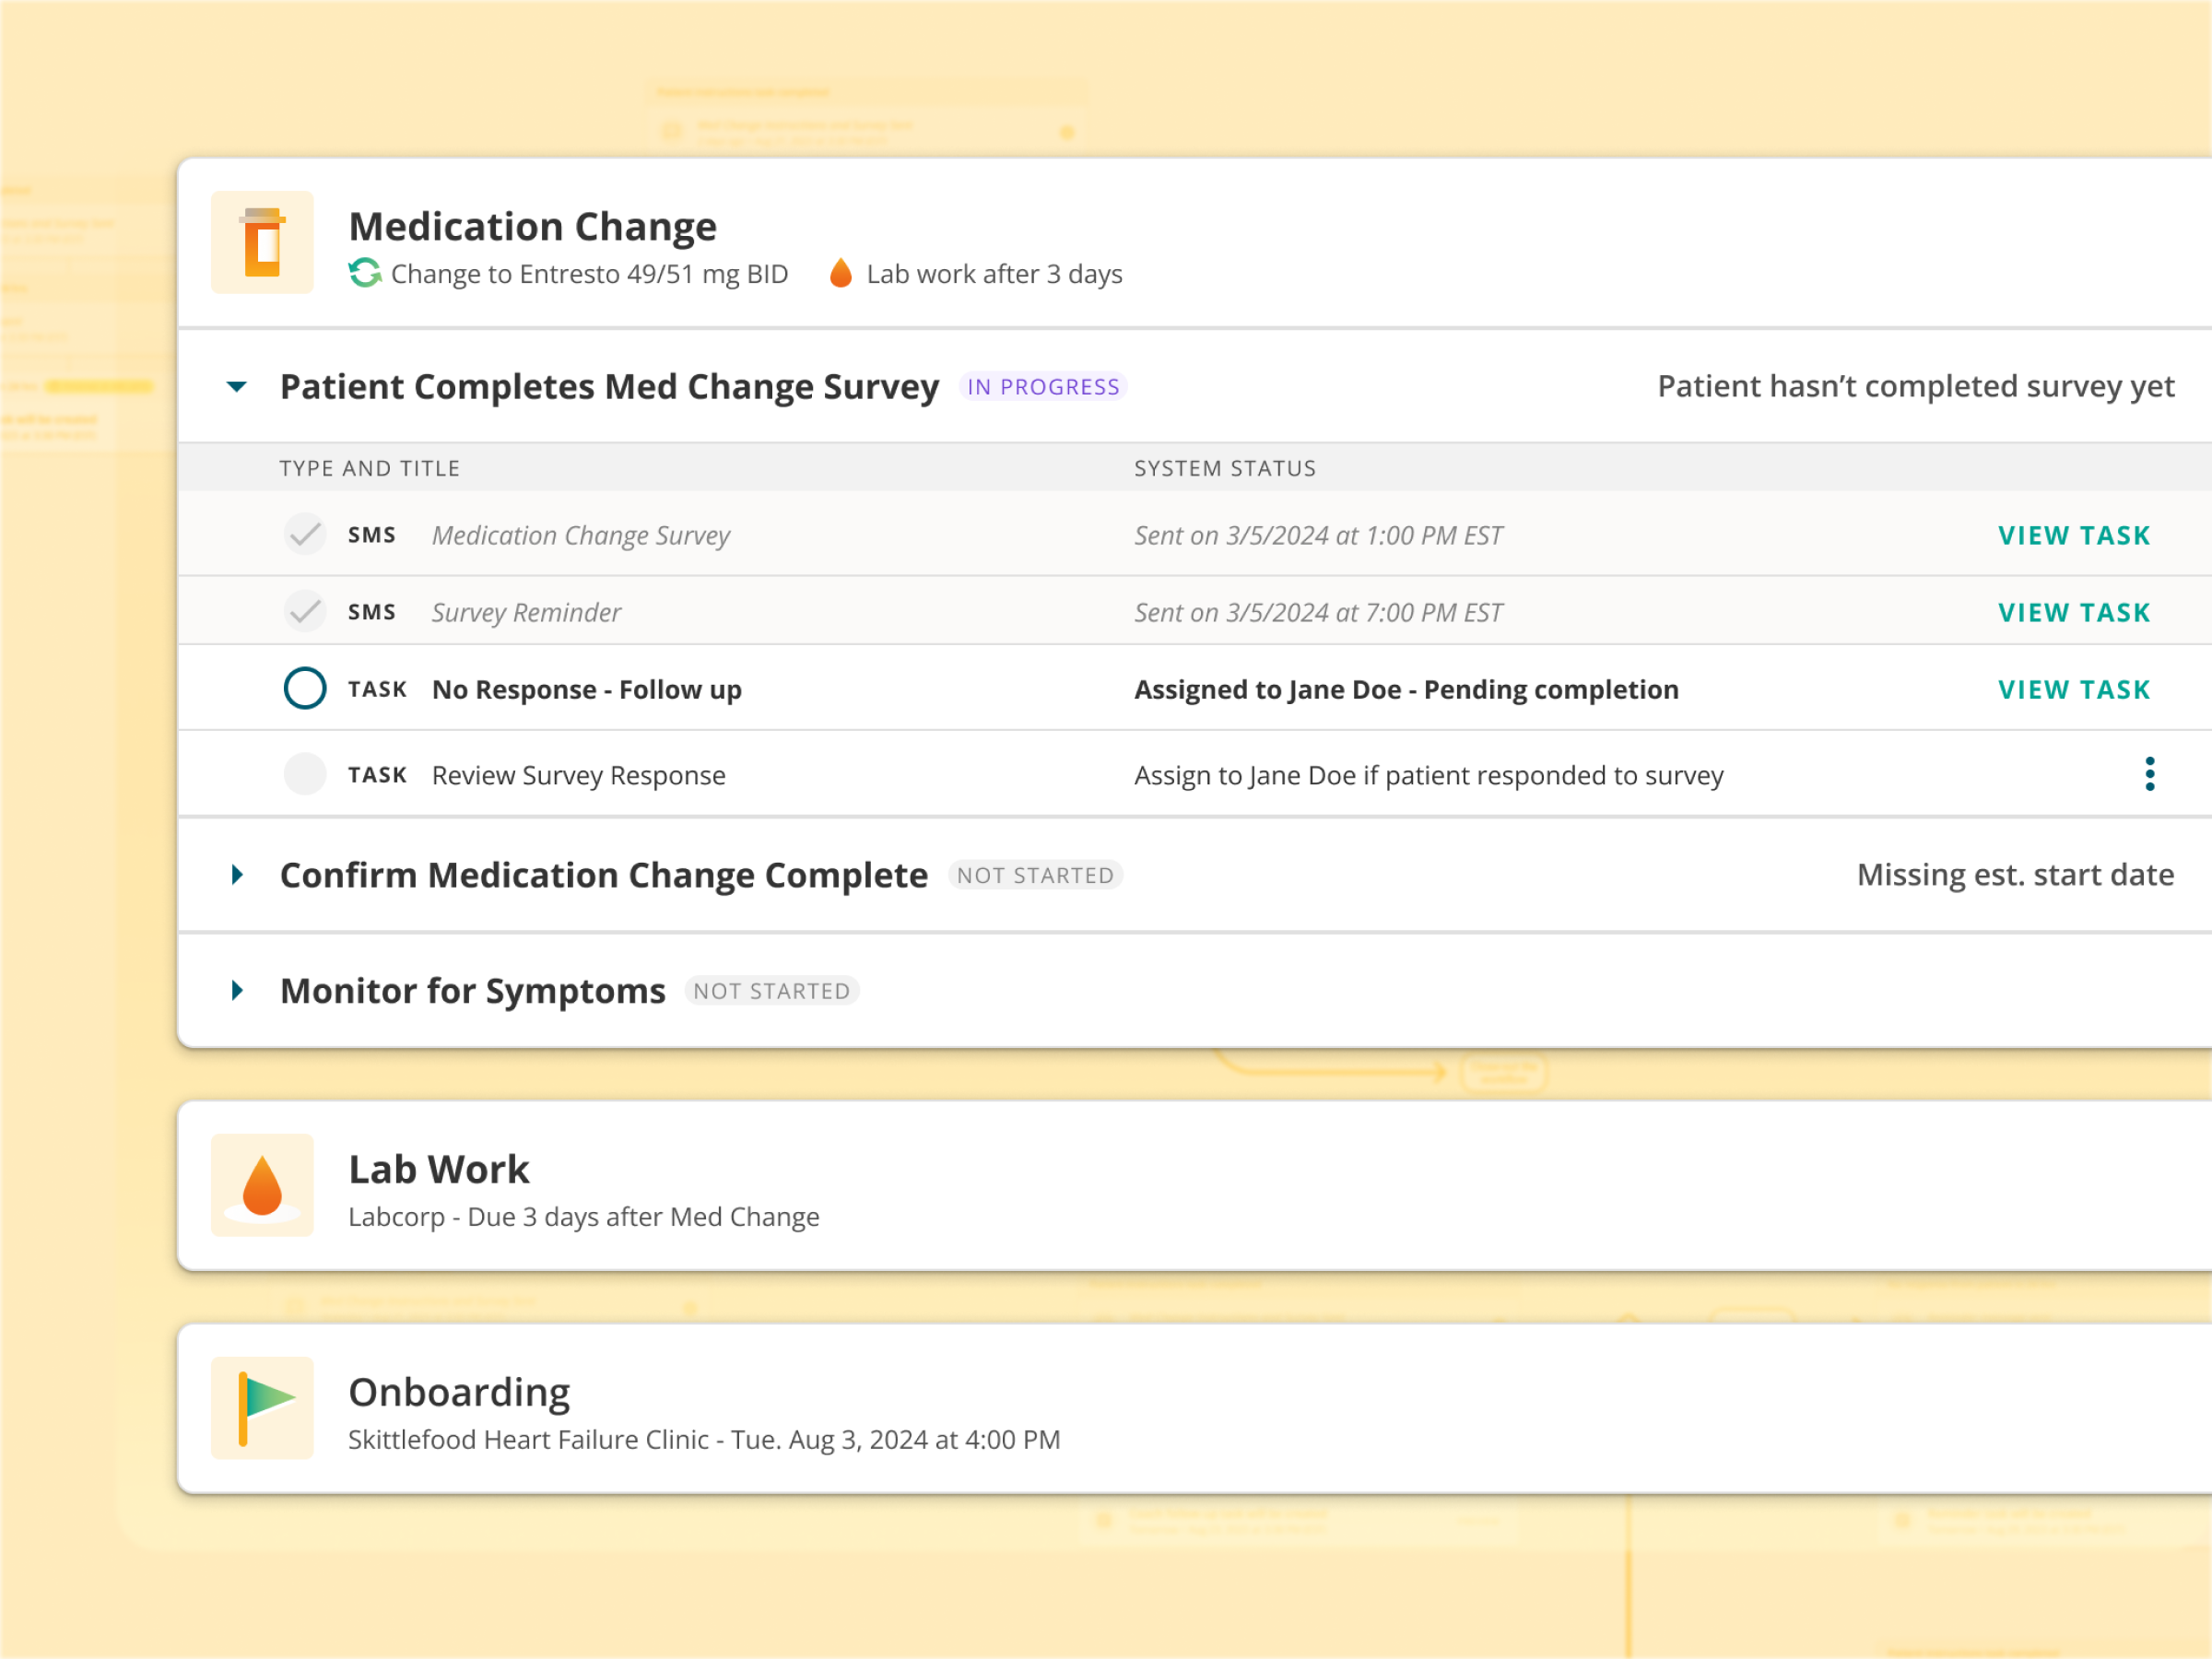
Task: Click NOT STARTED badge for Monitor for Symptoms
Action: pyautogui.click(x=771, y=991)
